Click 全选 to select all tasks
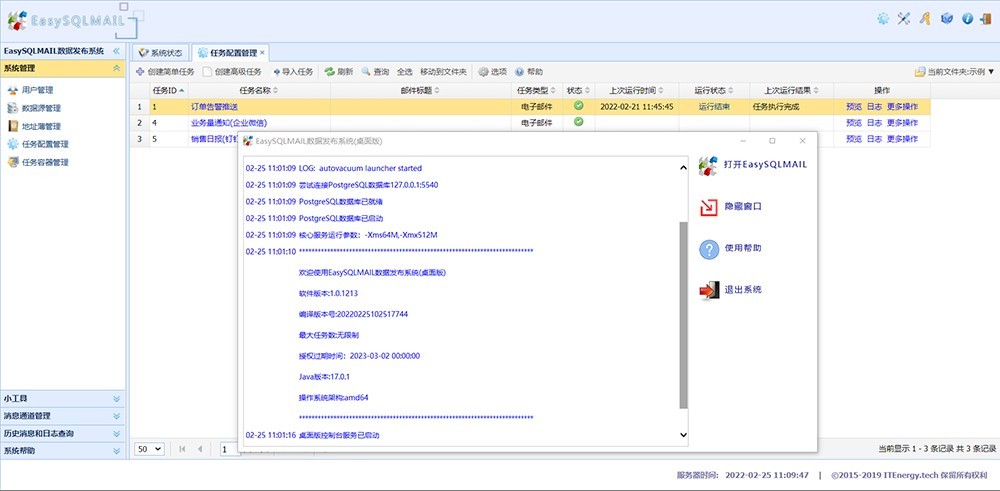This screenshot has width=1000, height=491. (x=404, y=72)
